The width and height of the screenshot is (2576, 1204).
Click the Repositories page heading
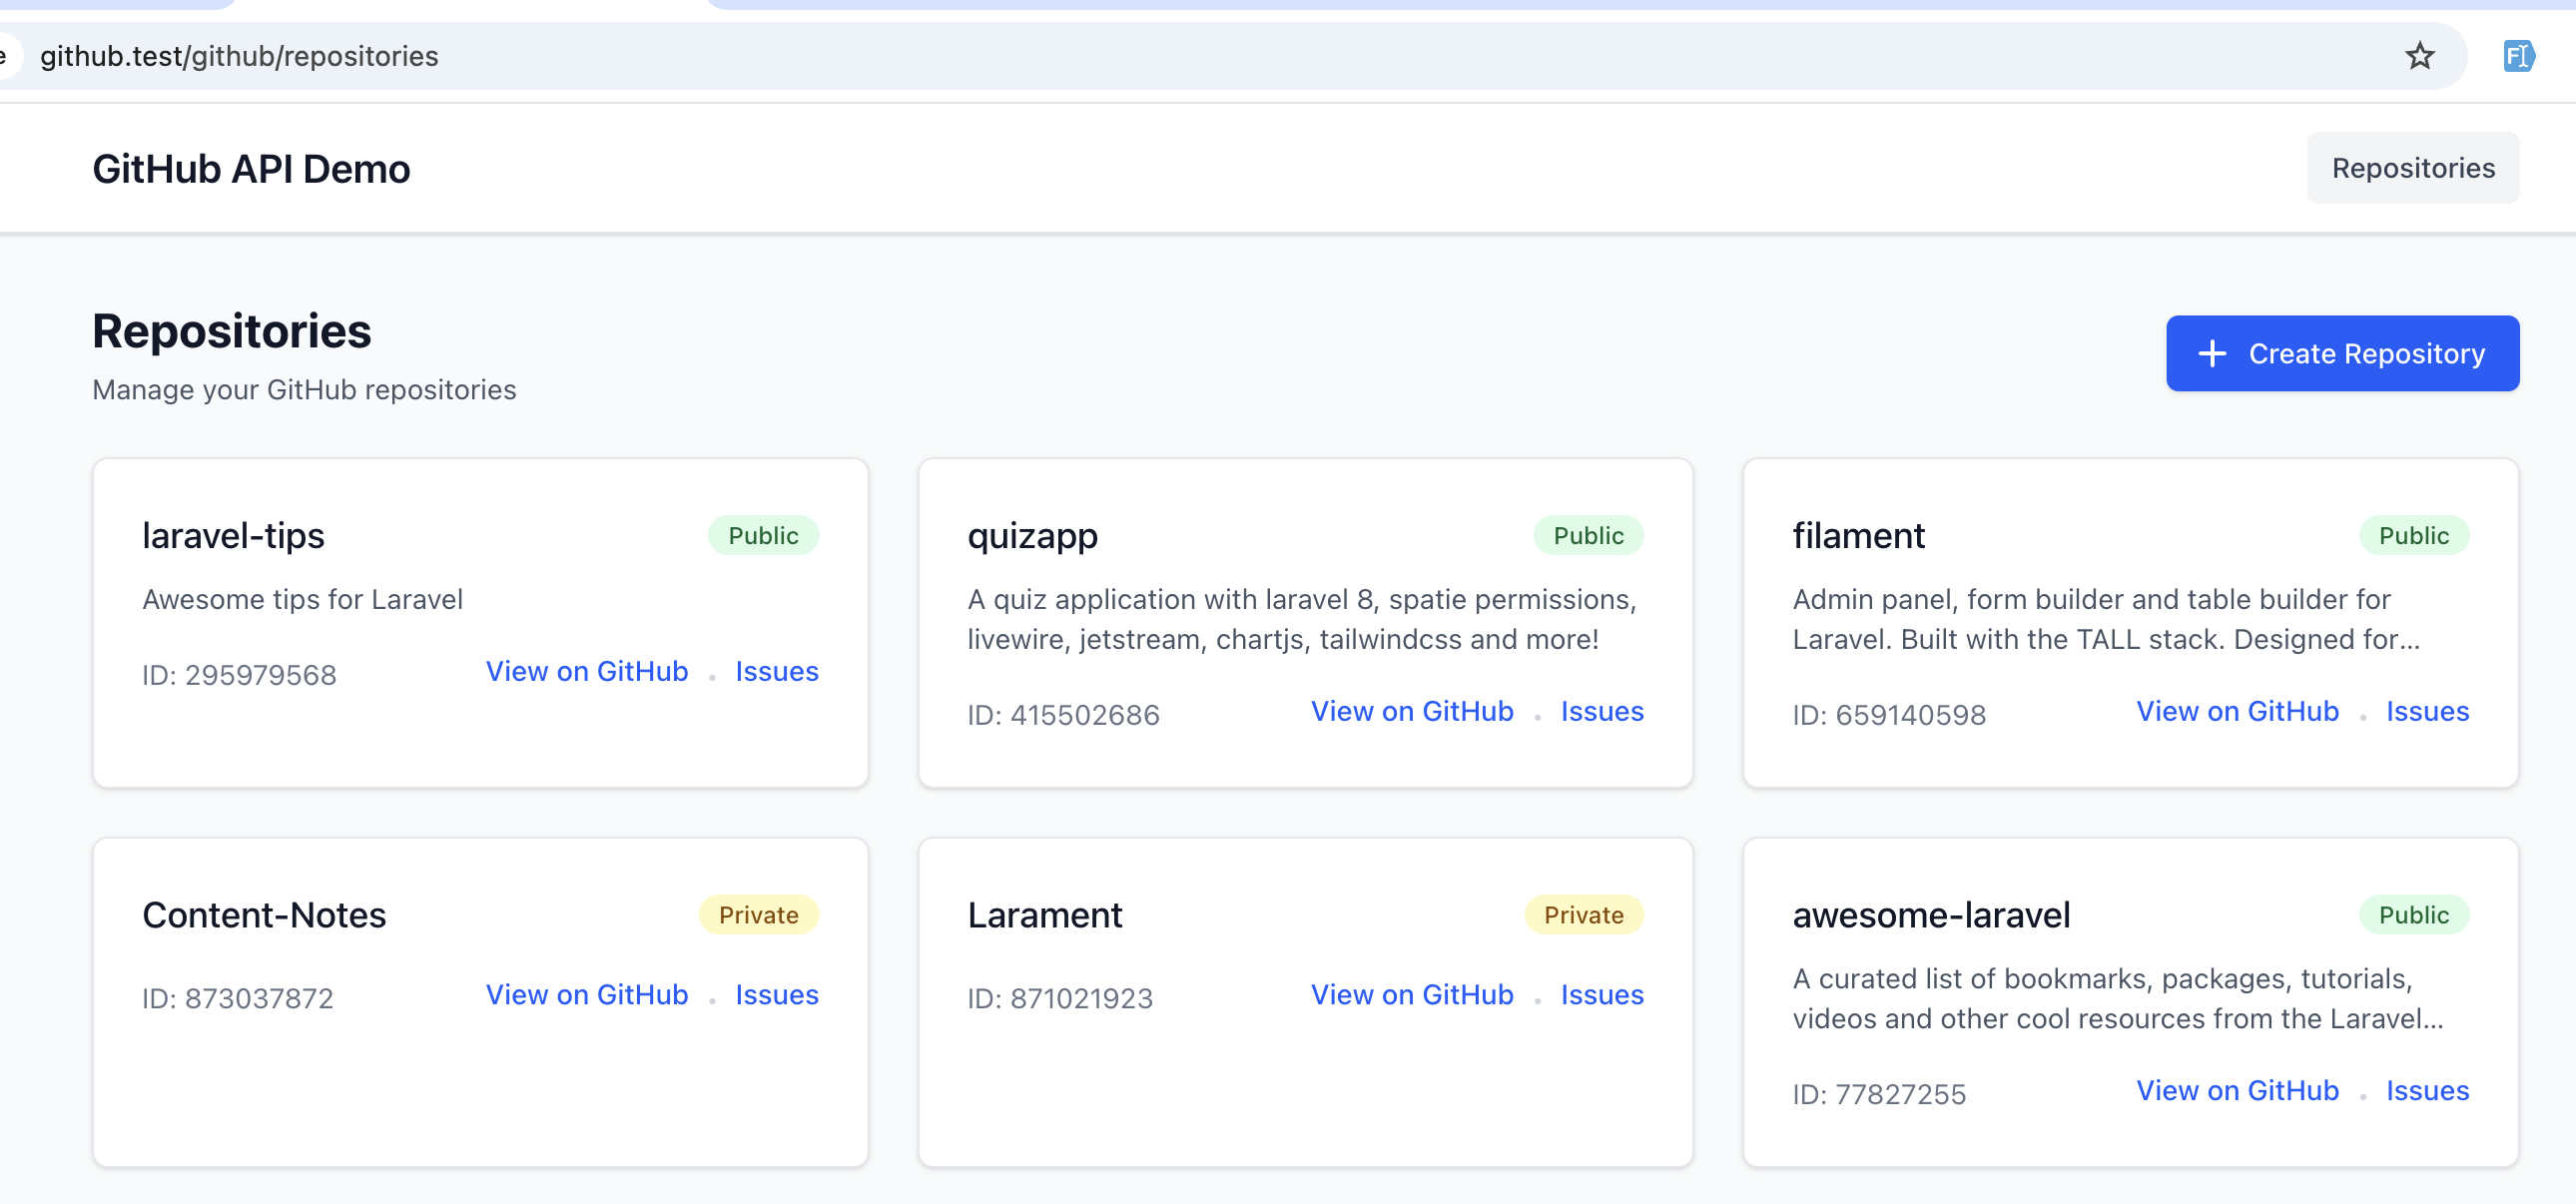click(232, 331)
